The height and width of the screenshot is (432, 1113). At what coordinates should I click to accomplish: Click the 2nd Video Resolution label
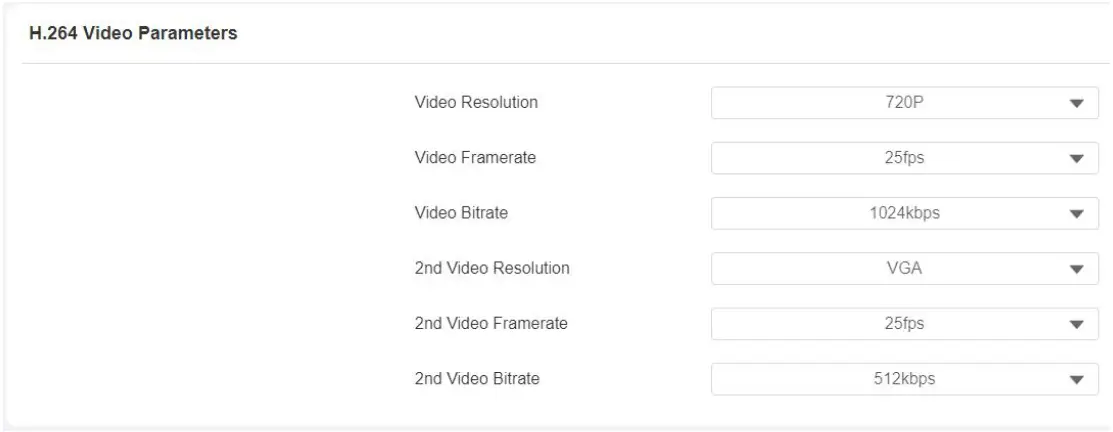[492, 269]
